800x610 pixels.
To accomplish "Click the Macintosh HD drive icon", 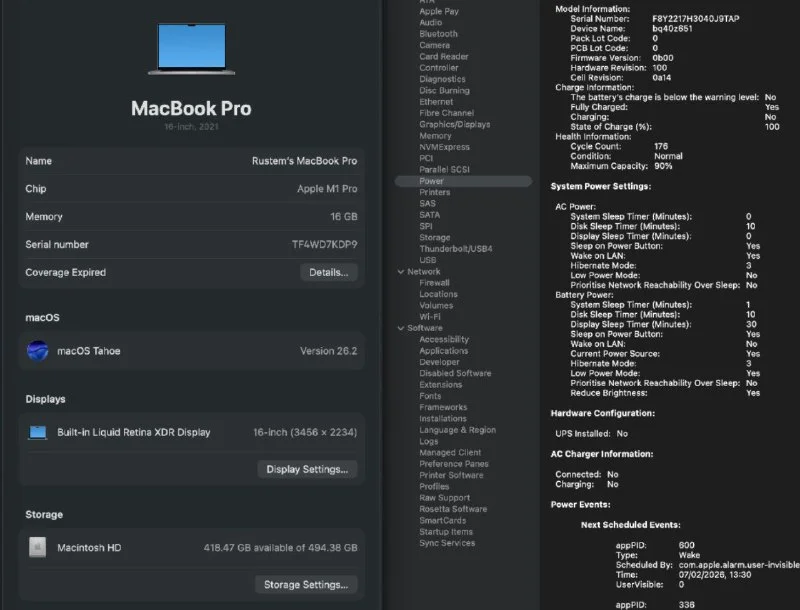I will (x=38, y=547).
